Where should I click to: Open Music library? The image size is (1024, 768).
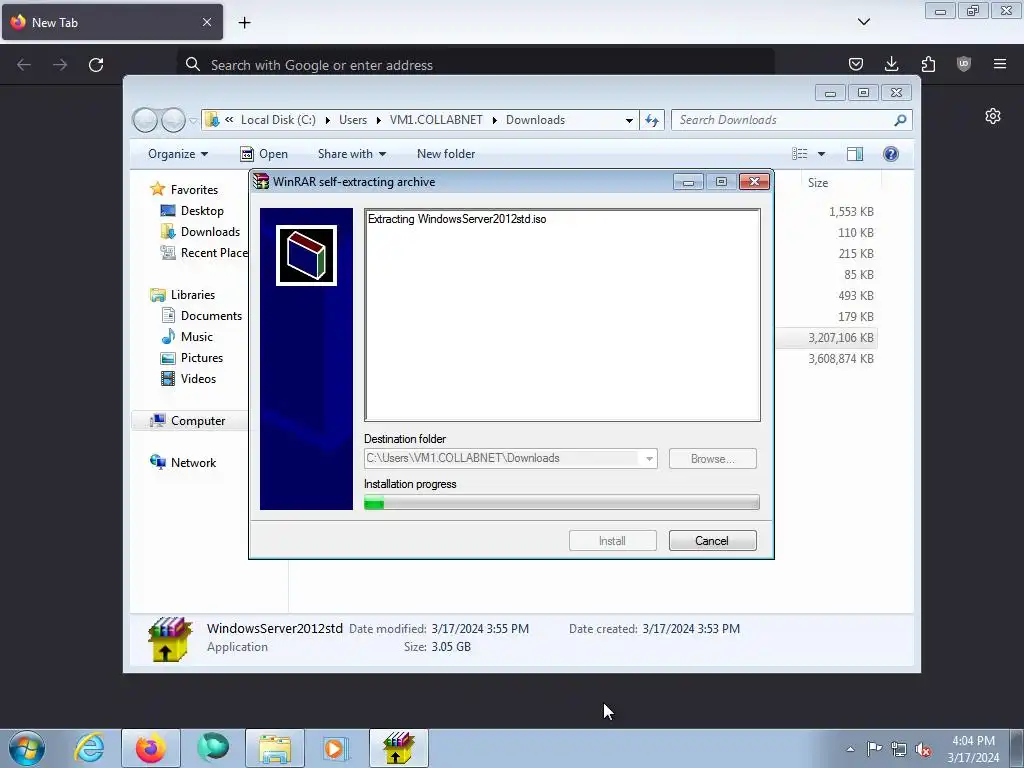[197, 337]
